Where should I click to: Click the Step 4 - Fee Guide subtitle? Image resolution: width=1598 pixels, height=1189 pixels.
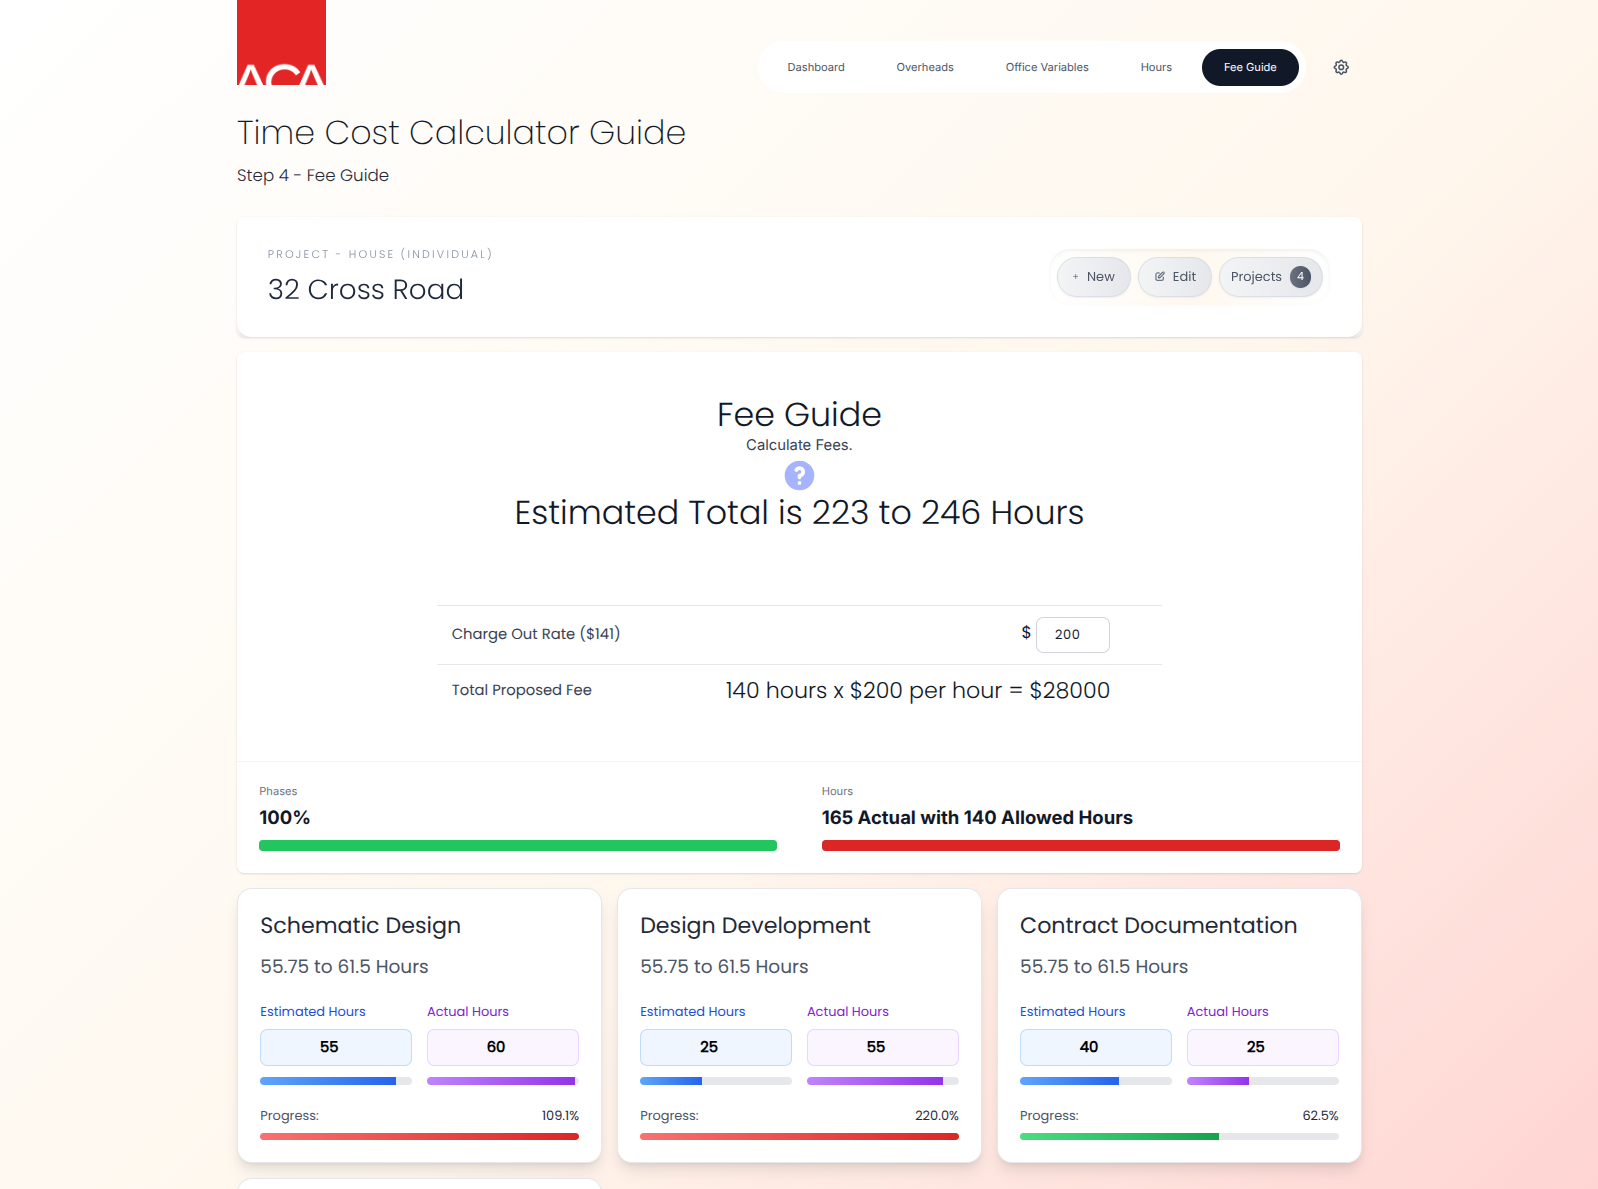click(x=313, y=175)
